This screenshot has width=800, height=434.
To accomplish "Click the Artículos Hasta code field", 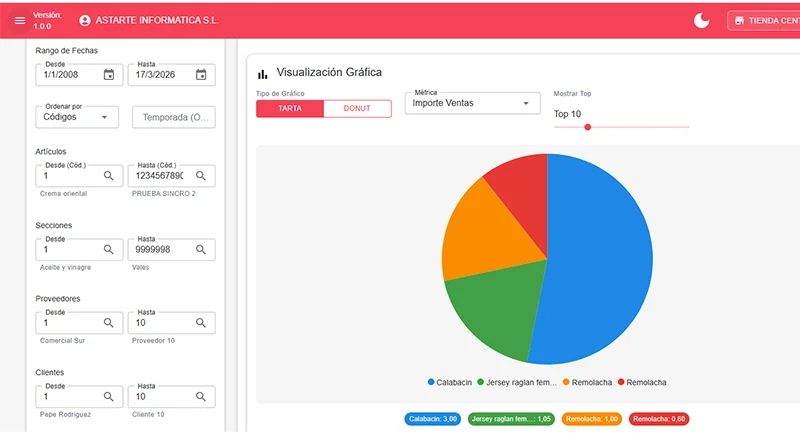I will coord(160,176).
